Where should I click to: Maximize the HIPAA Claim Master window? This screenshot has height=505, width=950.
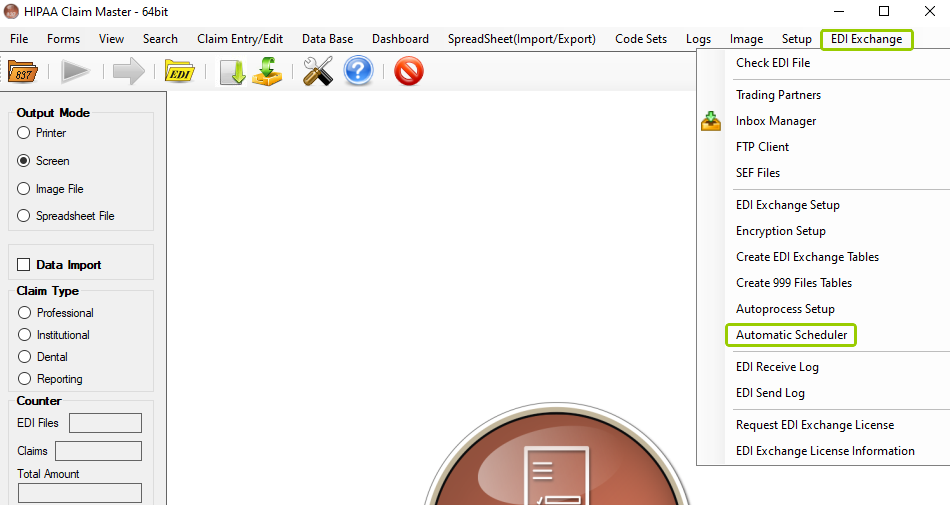pyautogui.click(x=884, y=12)
